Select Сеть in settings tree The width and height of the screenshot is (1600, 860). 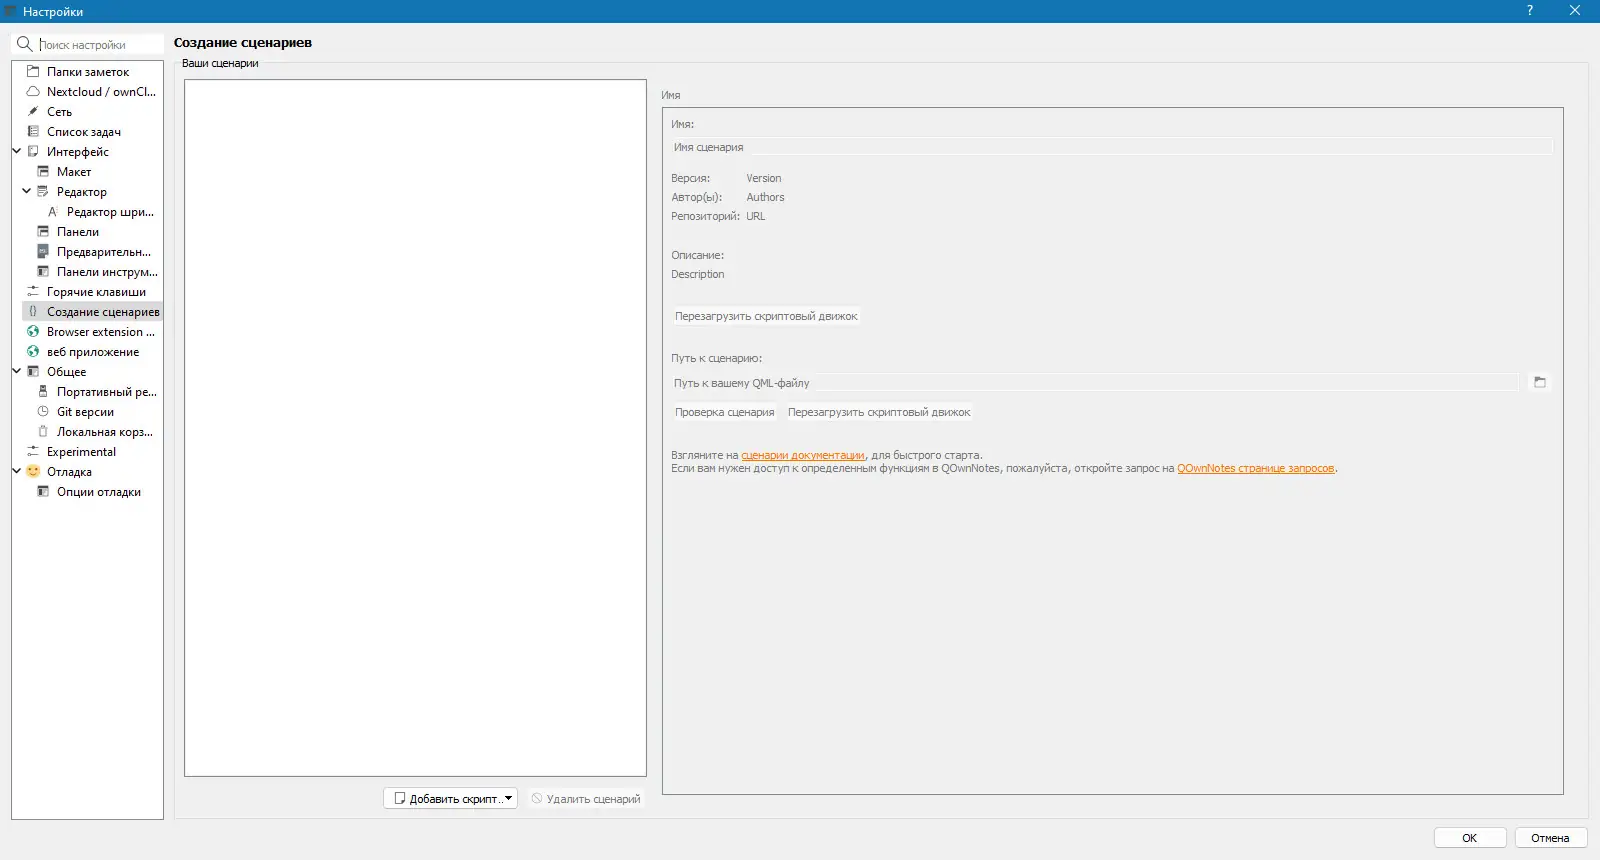pyautogui.click(x=59, y=112)
